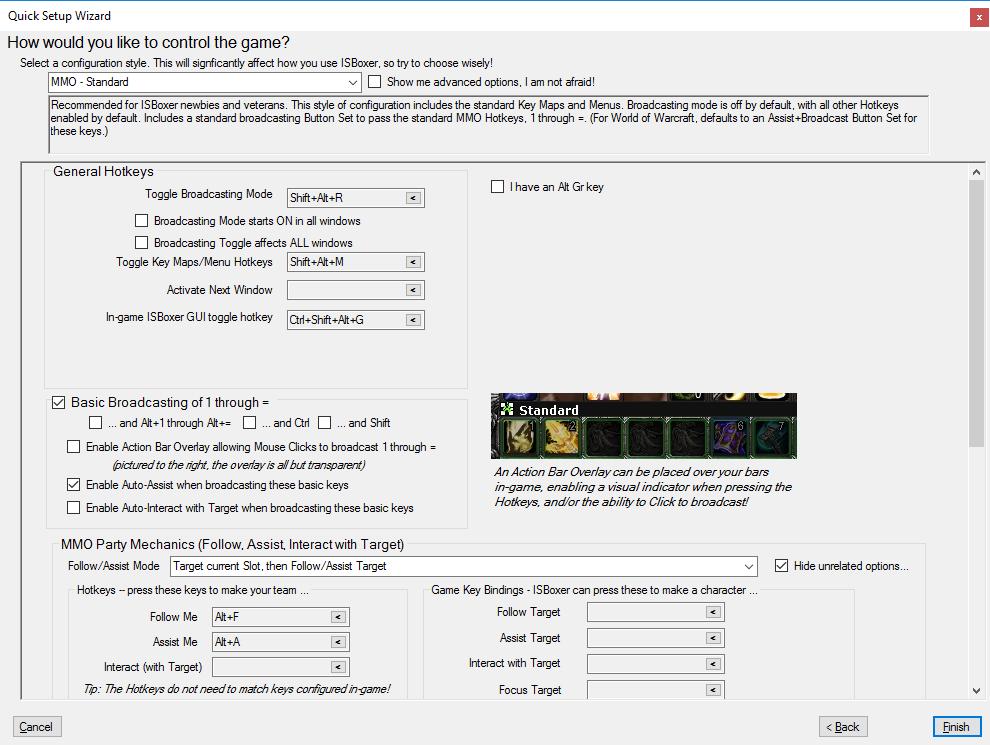990x745 pixels.
Task: Check the ... and Shift option
Action: pyautogui.click(x=325, y=423)
